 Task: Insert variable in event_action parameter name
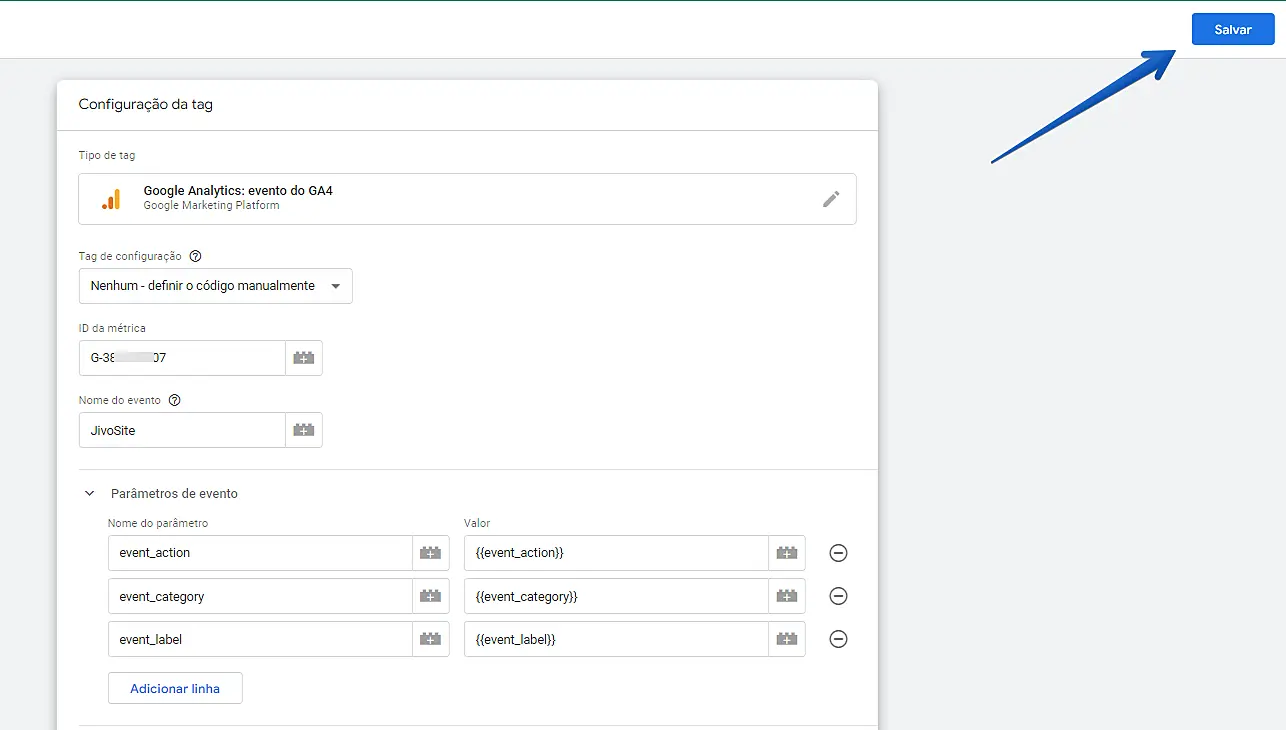coord(431,553)
